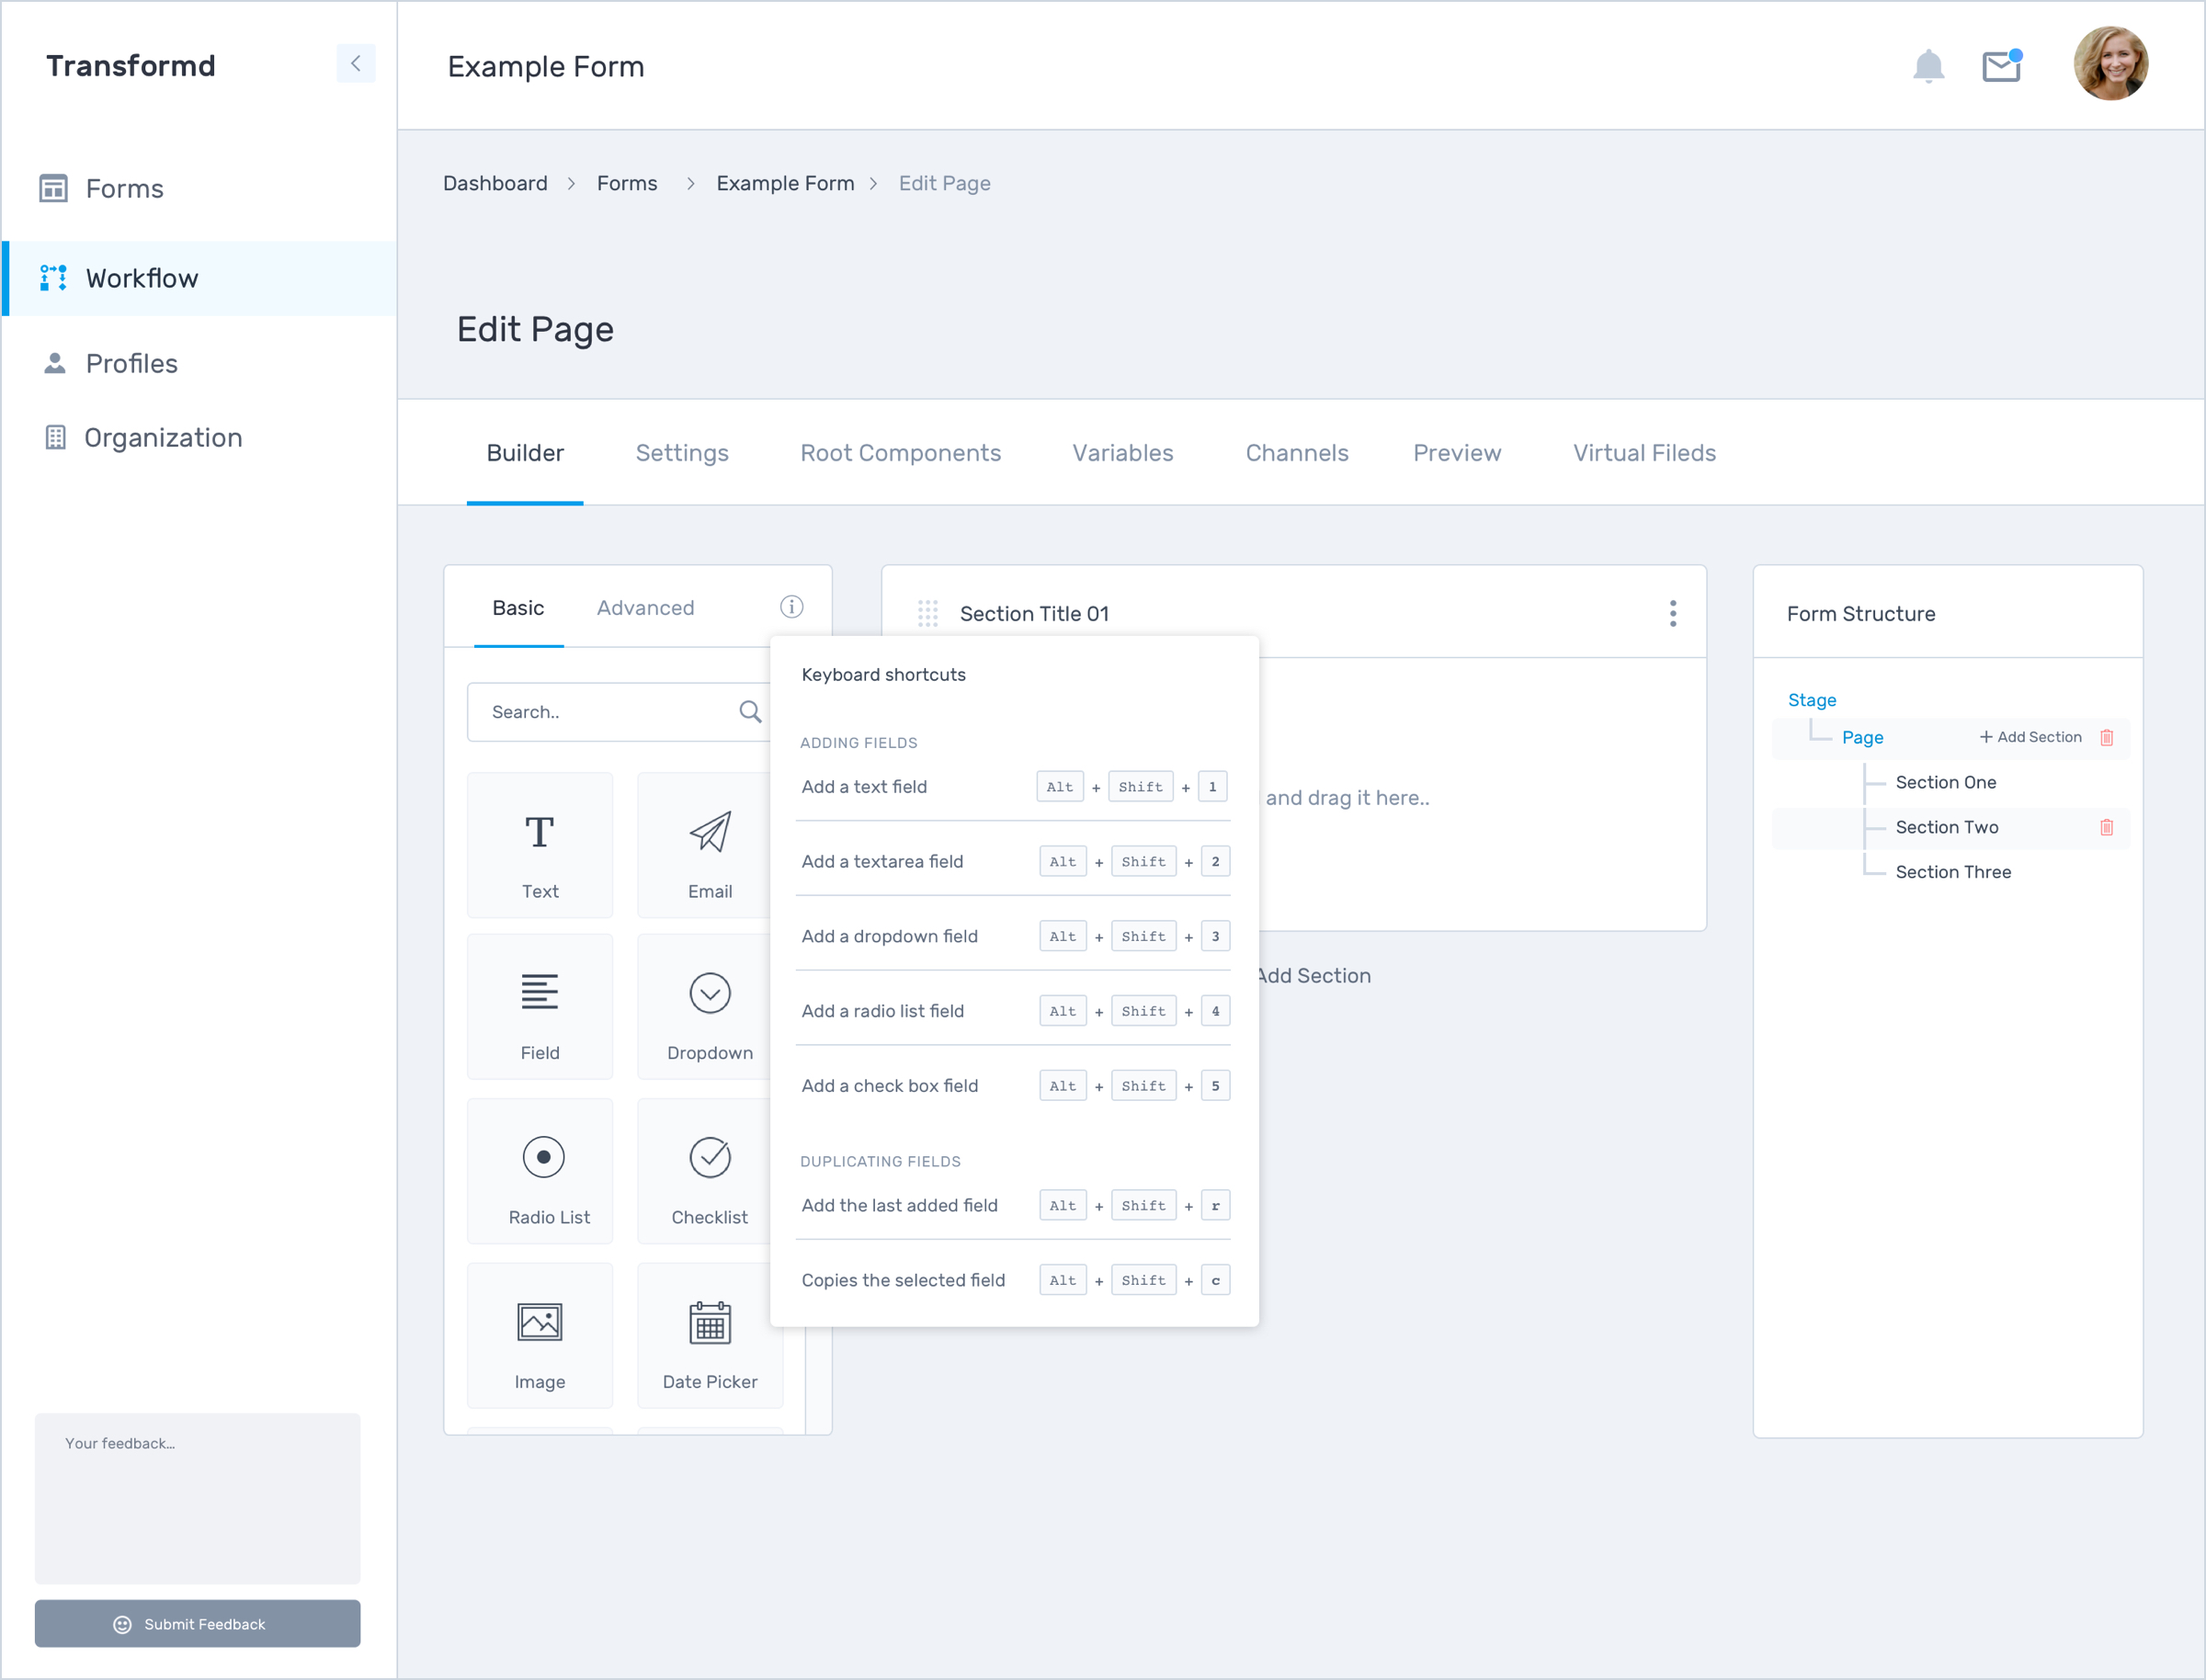Viewport: 2206px width, 1680px height.
Task: Click the notification bell icon
Action: [x=1928, y=66]
